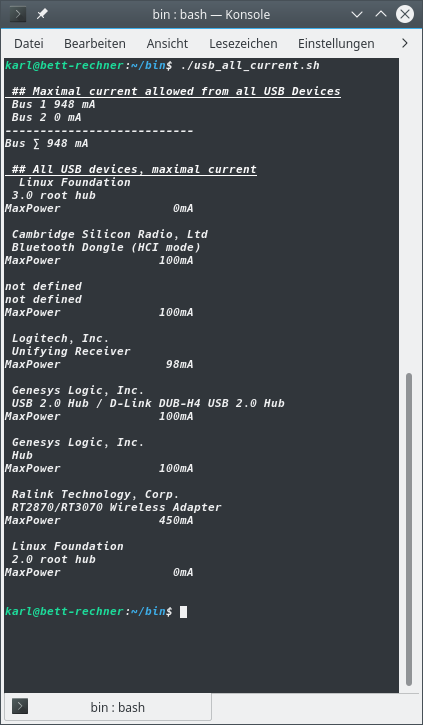Open the Bearbeiten menu
This screenshot has height=725, width=423.
click(x=95, y=43)
